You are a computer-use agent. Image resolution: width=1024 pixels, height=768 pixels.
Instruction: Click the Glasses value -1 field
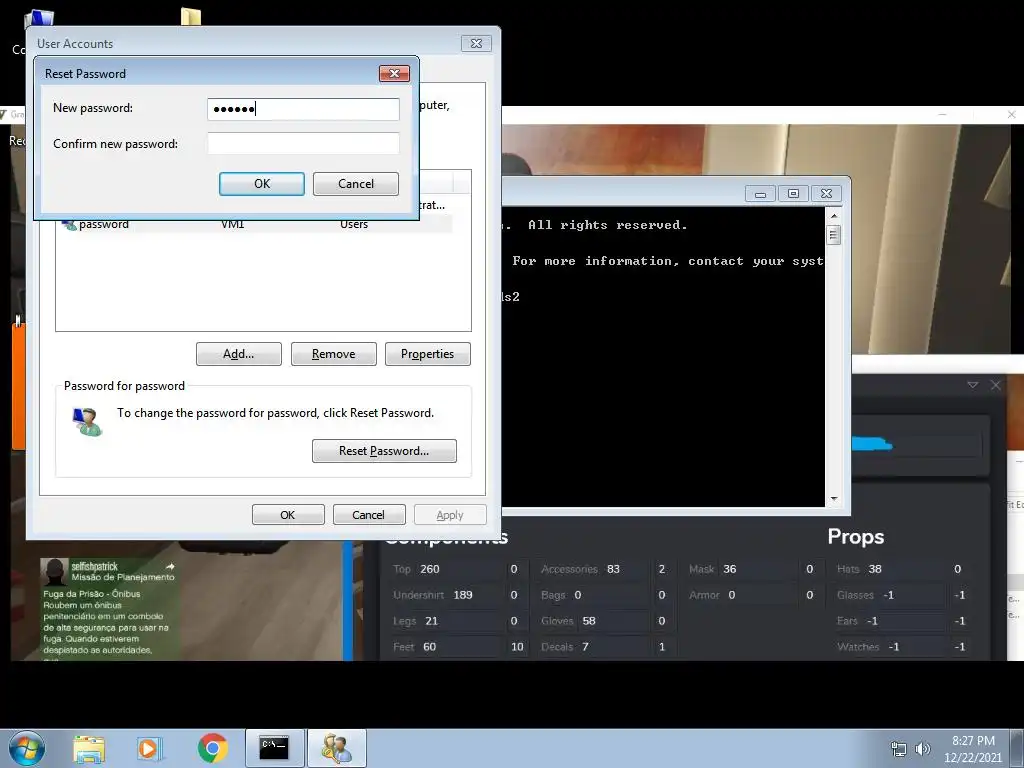click(x=913, y=595)
